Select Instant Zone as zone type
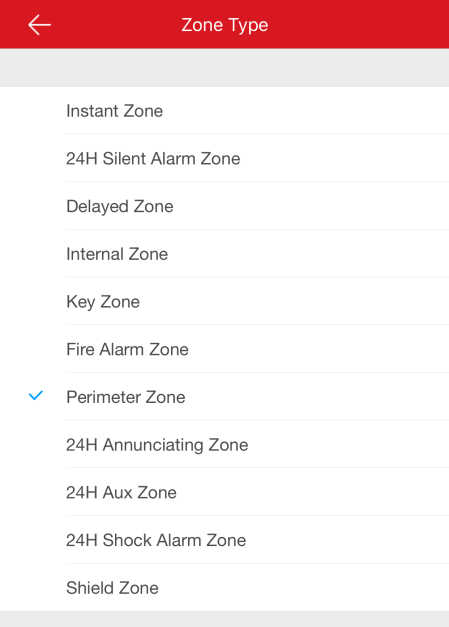The width and height of the screenshot is (449, 627). tap(224, 110)
